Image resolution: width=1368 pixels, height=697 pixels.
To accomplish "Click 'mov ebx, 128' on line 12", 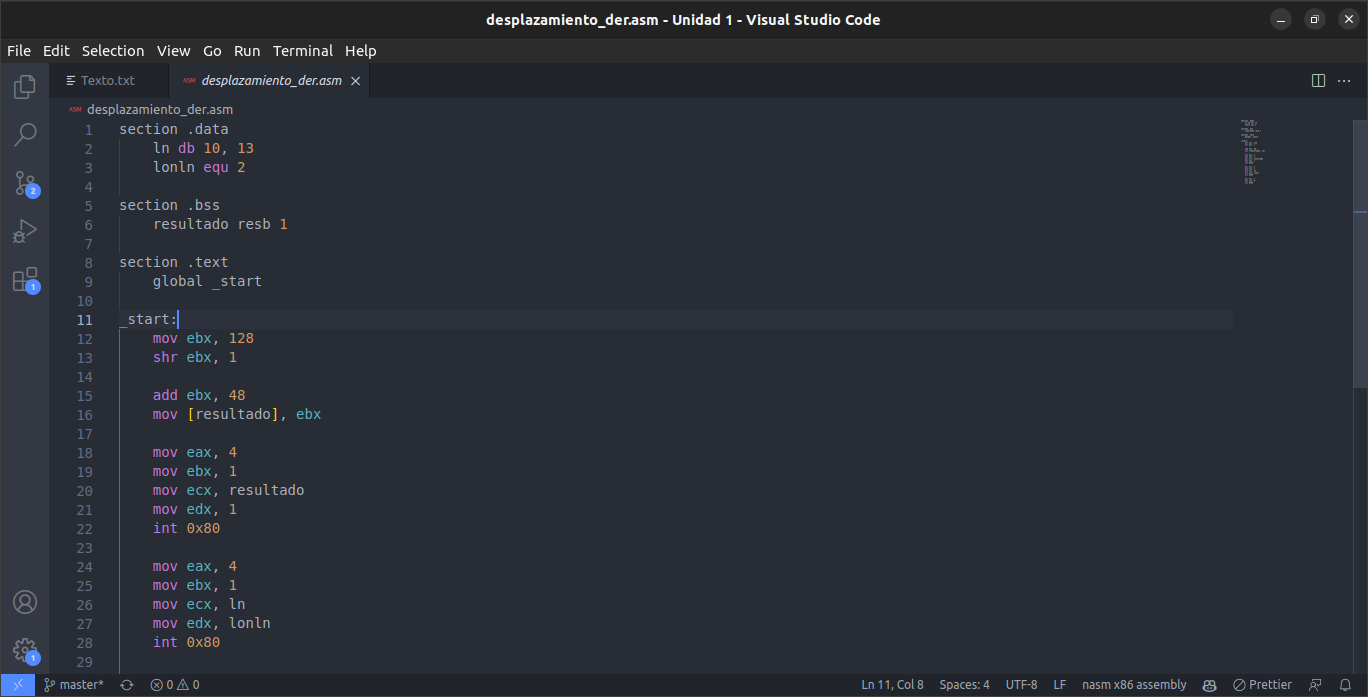I will [x=203, y=338].
